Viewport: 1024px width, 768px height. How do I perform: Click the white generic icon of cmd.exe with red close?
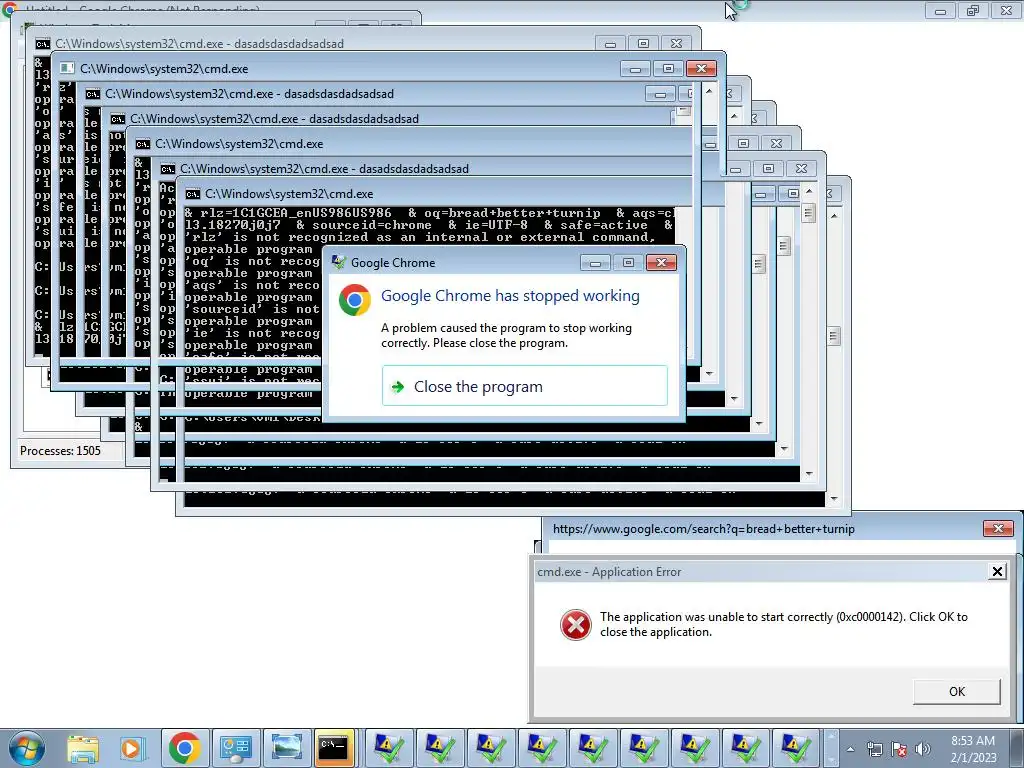tap(67, 69)
